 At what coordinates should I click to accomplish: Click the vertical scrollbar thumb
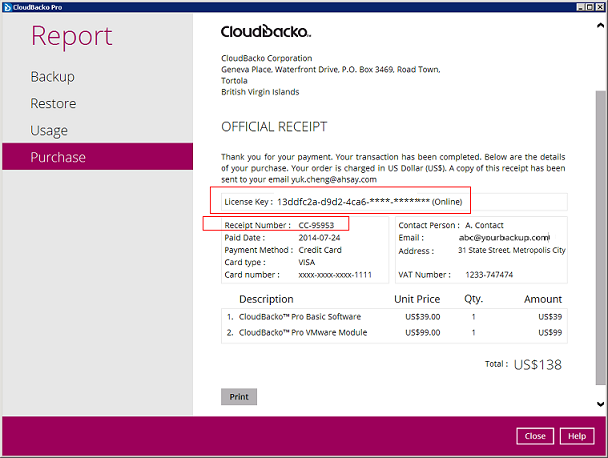click(x=600, y=238)
